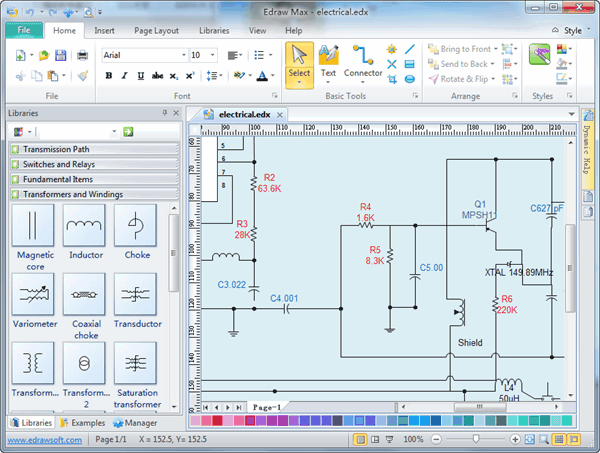Image resolution: width=600 pixels, height=453 pixels.
Task: Toggle Underline text formatting
Action: [x=139, y=75]
